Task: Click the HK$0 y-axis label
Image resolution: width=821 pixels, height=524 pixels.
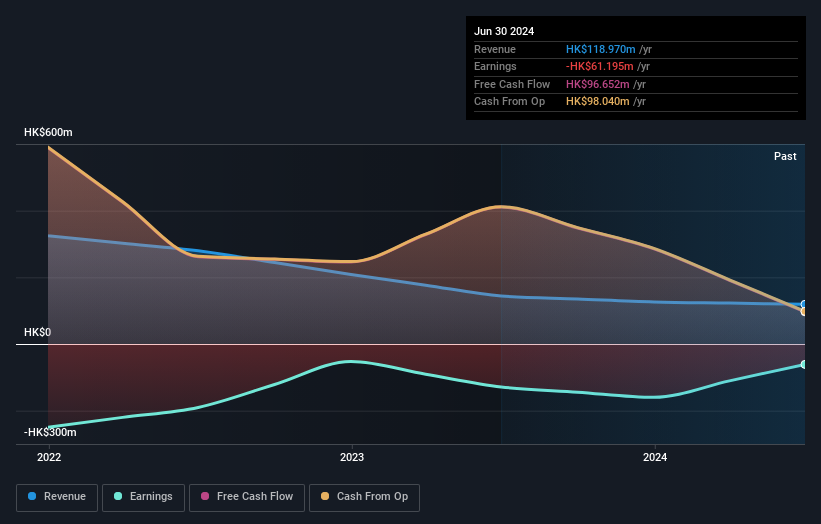Action: [x=38, y=332]
